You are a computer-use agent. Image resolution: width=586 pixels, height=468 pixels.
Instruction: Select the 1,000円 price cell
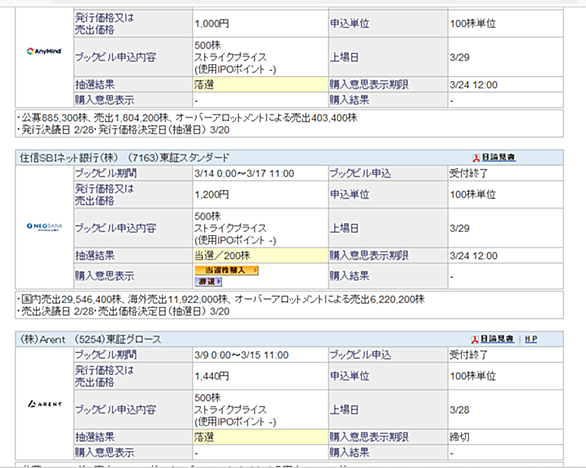pyautogui.click(x=260, y=24)
